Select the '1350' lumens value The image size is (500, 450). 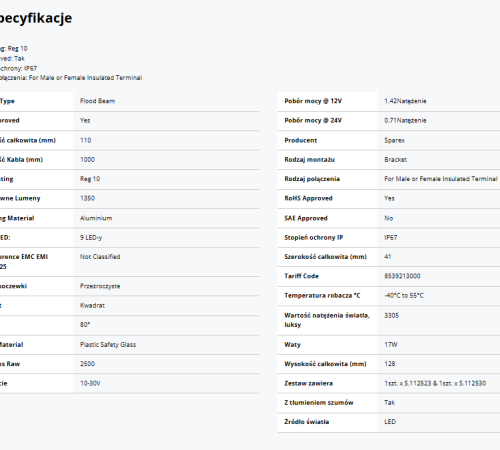click(87, 198)
